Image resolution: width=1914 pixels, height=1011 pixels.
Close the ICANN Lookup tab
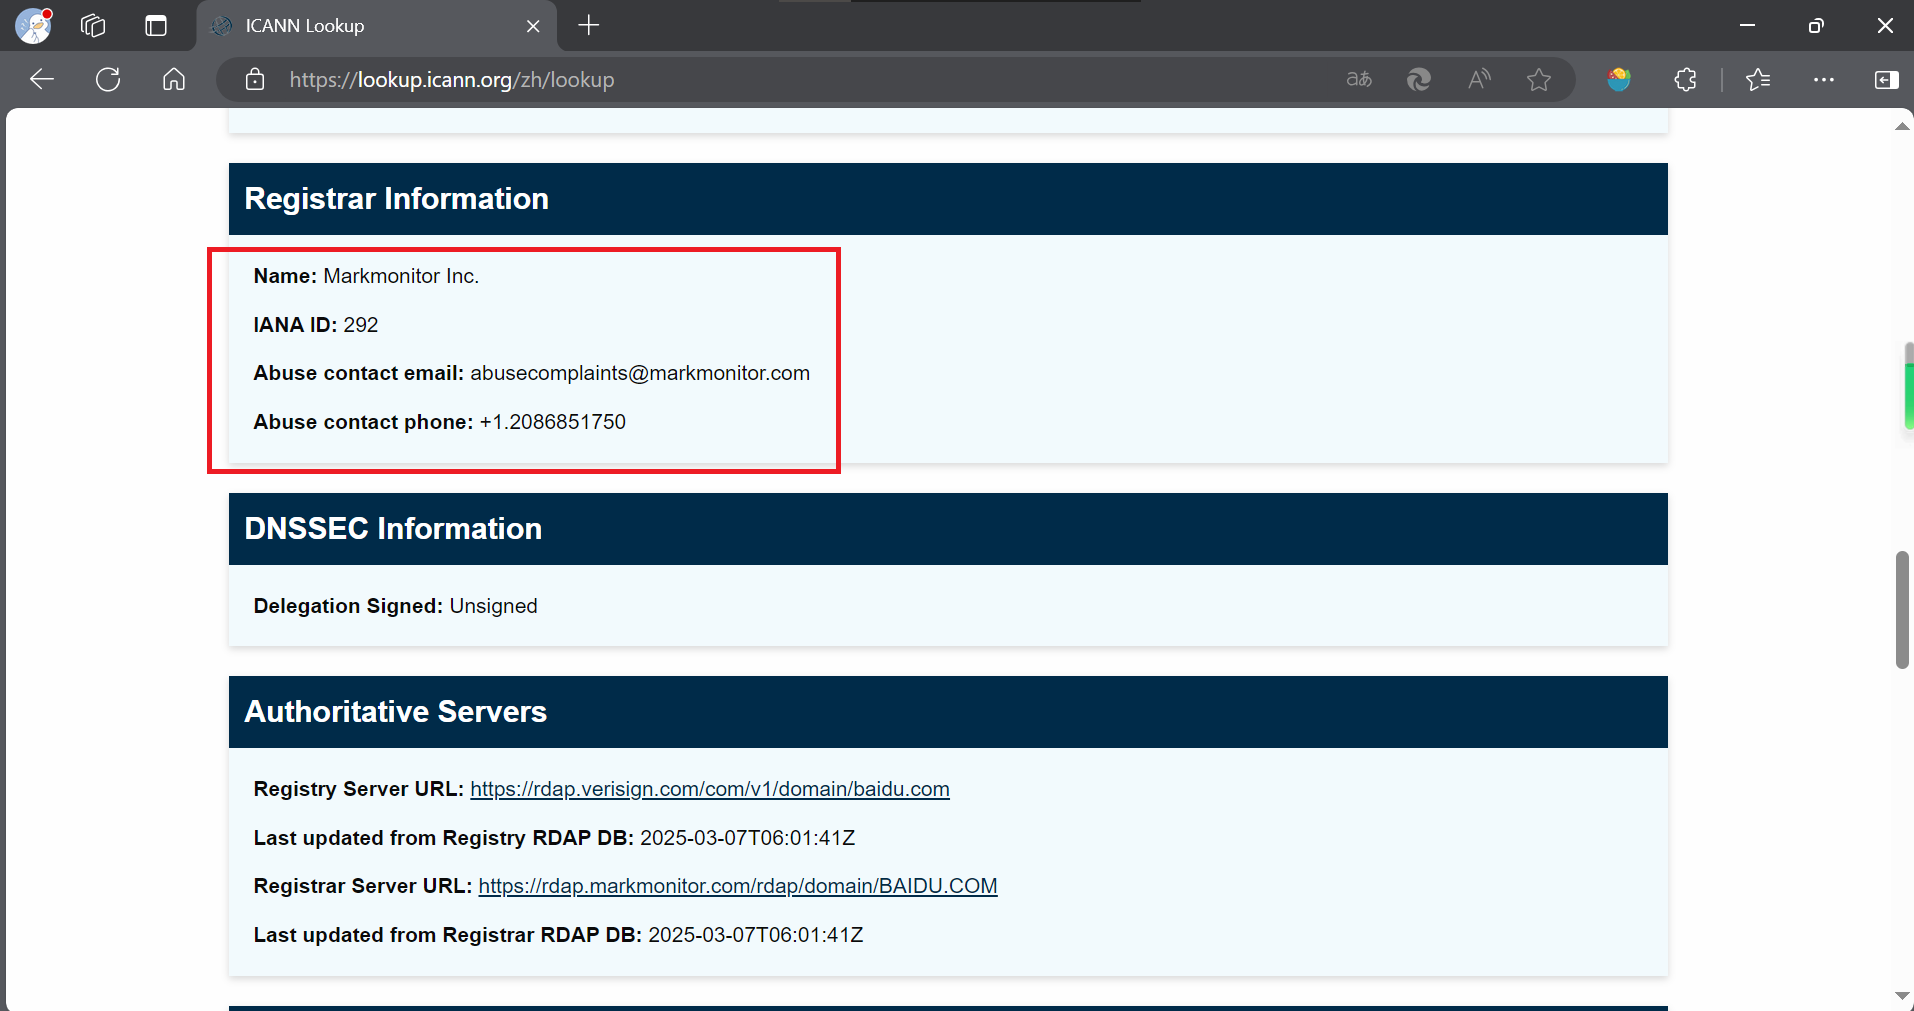click(x=533, y=26)
